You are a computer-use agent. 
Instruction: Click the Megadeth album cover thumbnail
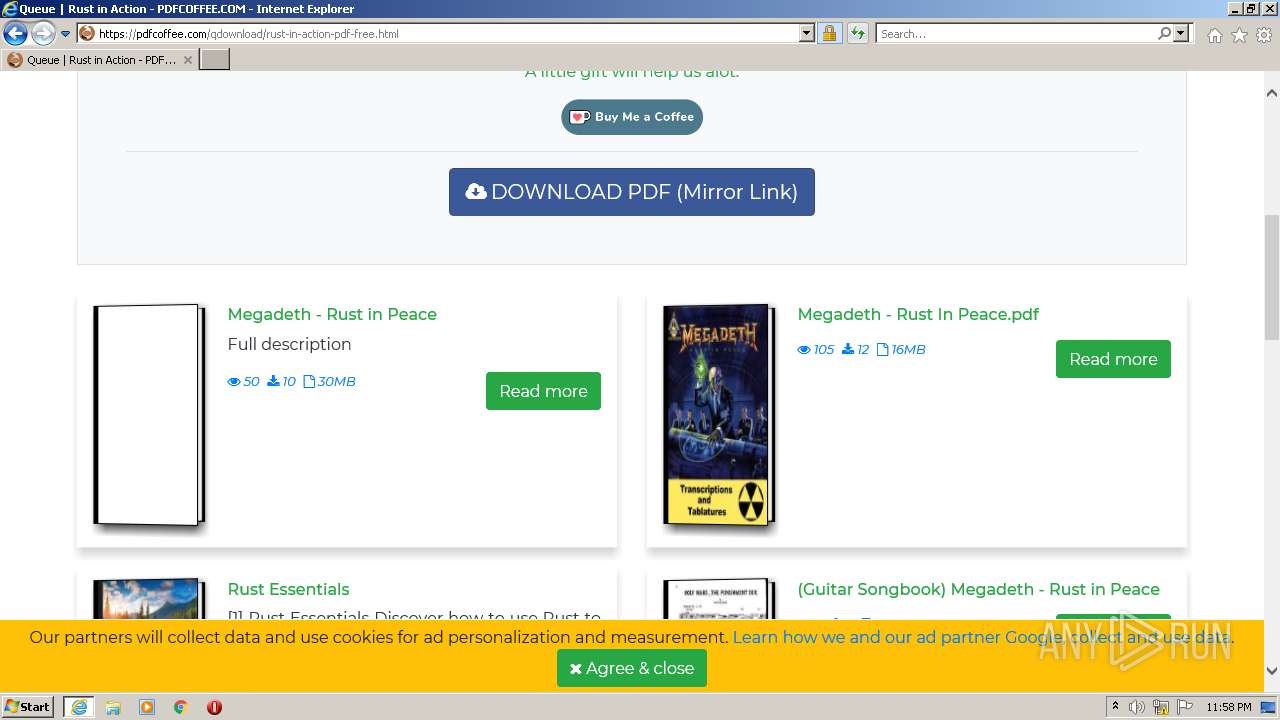pos(719,415)
